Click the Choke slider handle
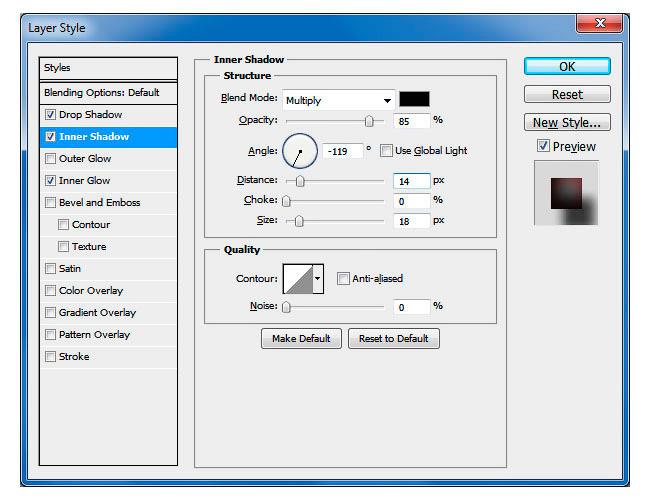This screenshot has width=650, height=499. click(x=286, y=201)
